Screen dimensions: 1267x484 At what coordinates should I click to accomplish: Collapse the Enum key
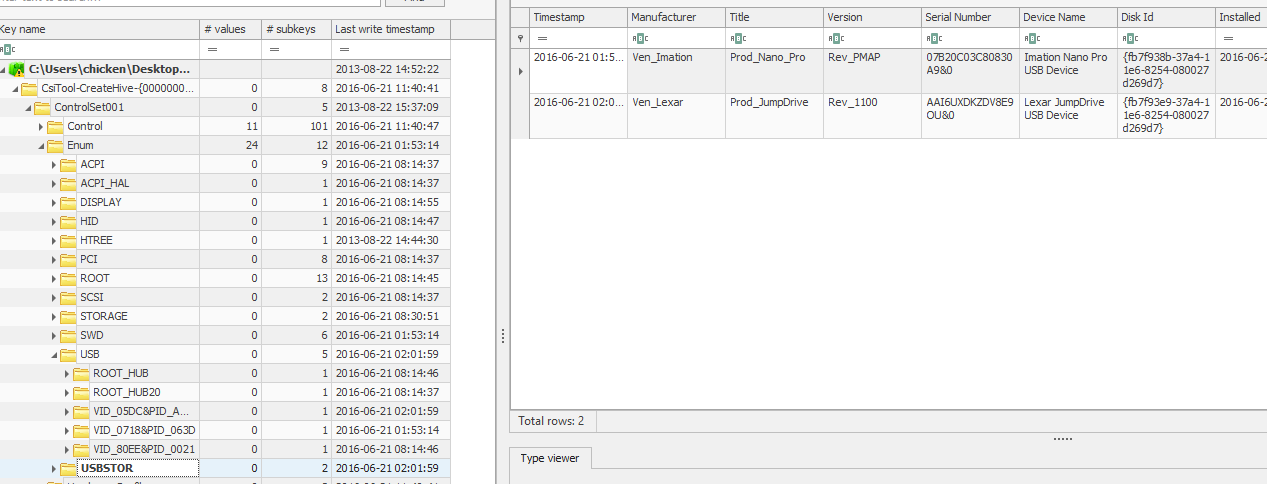point(42,146)
